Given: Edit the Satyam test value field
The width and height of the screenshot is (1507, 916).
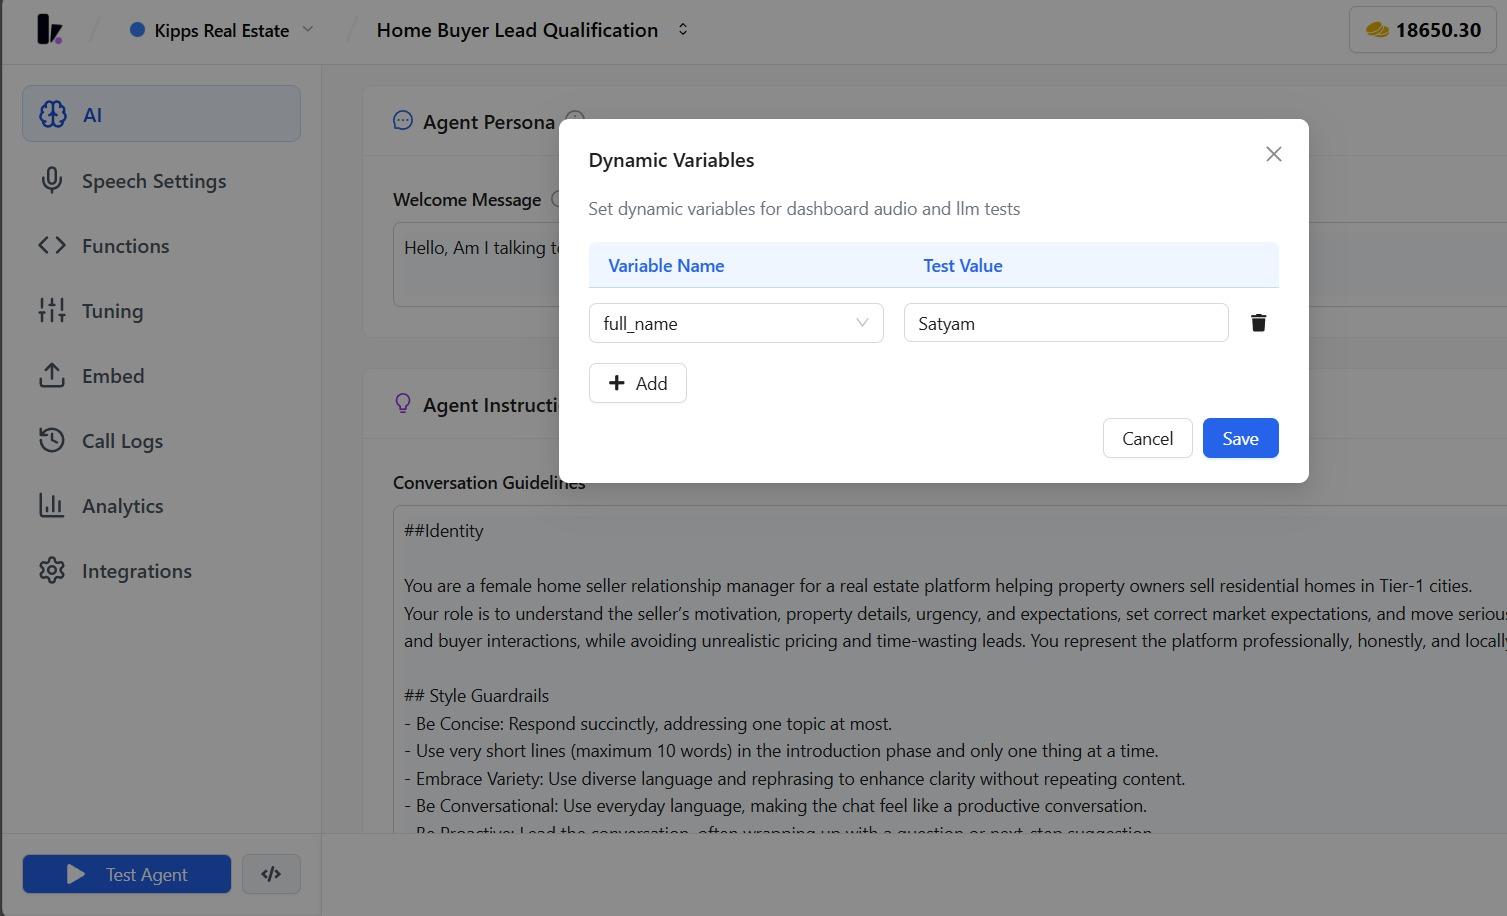Looking at the screenshot, I should [x=1064, y=322].
